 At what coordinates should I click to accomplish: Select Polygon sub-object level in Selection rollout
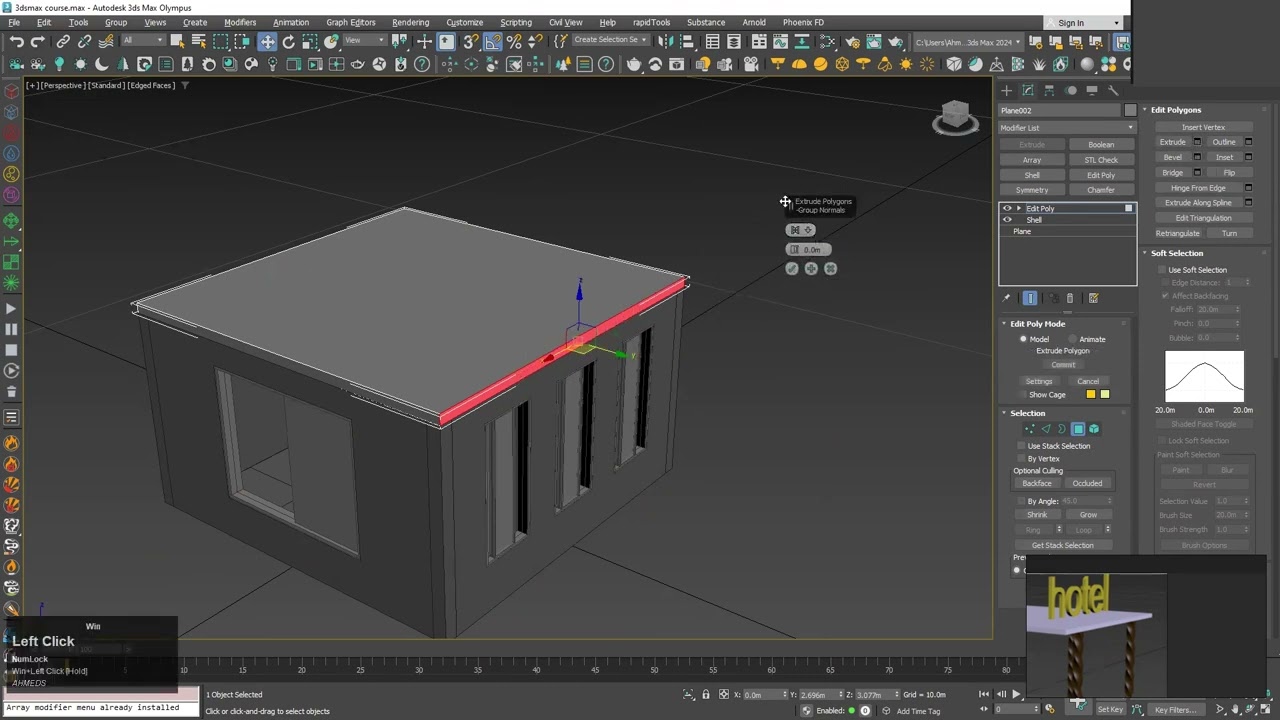pyautogui.click(x=1078, y=429)
